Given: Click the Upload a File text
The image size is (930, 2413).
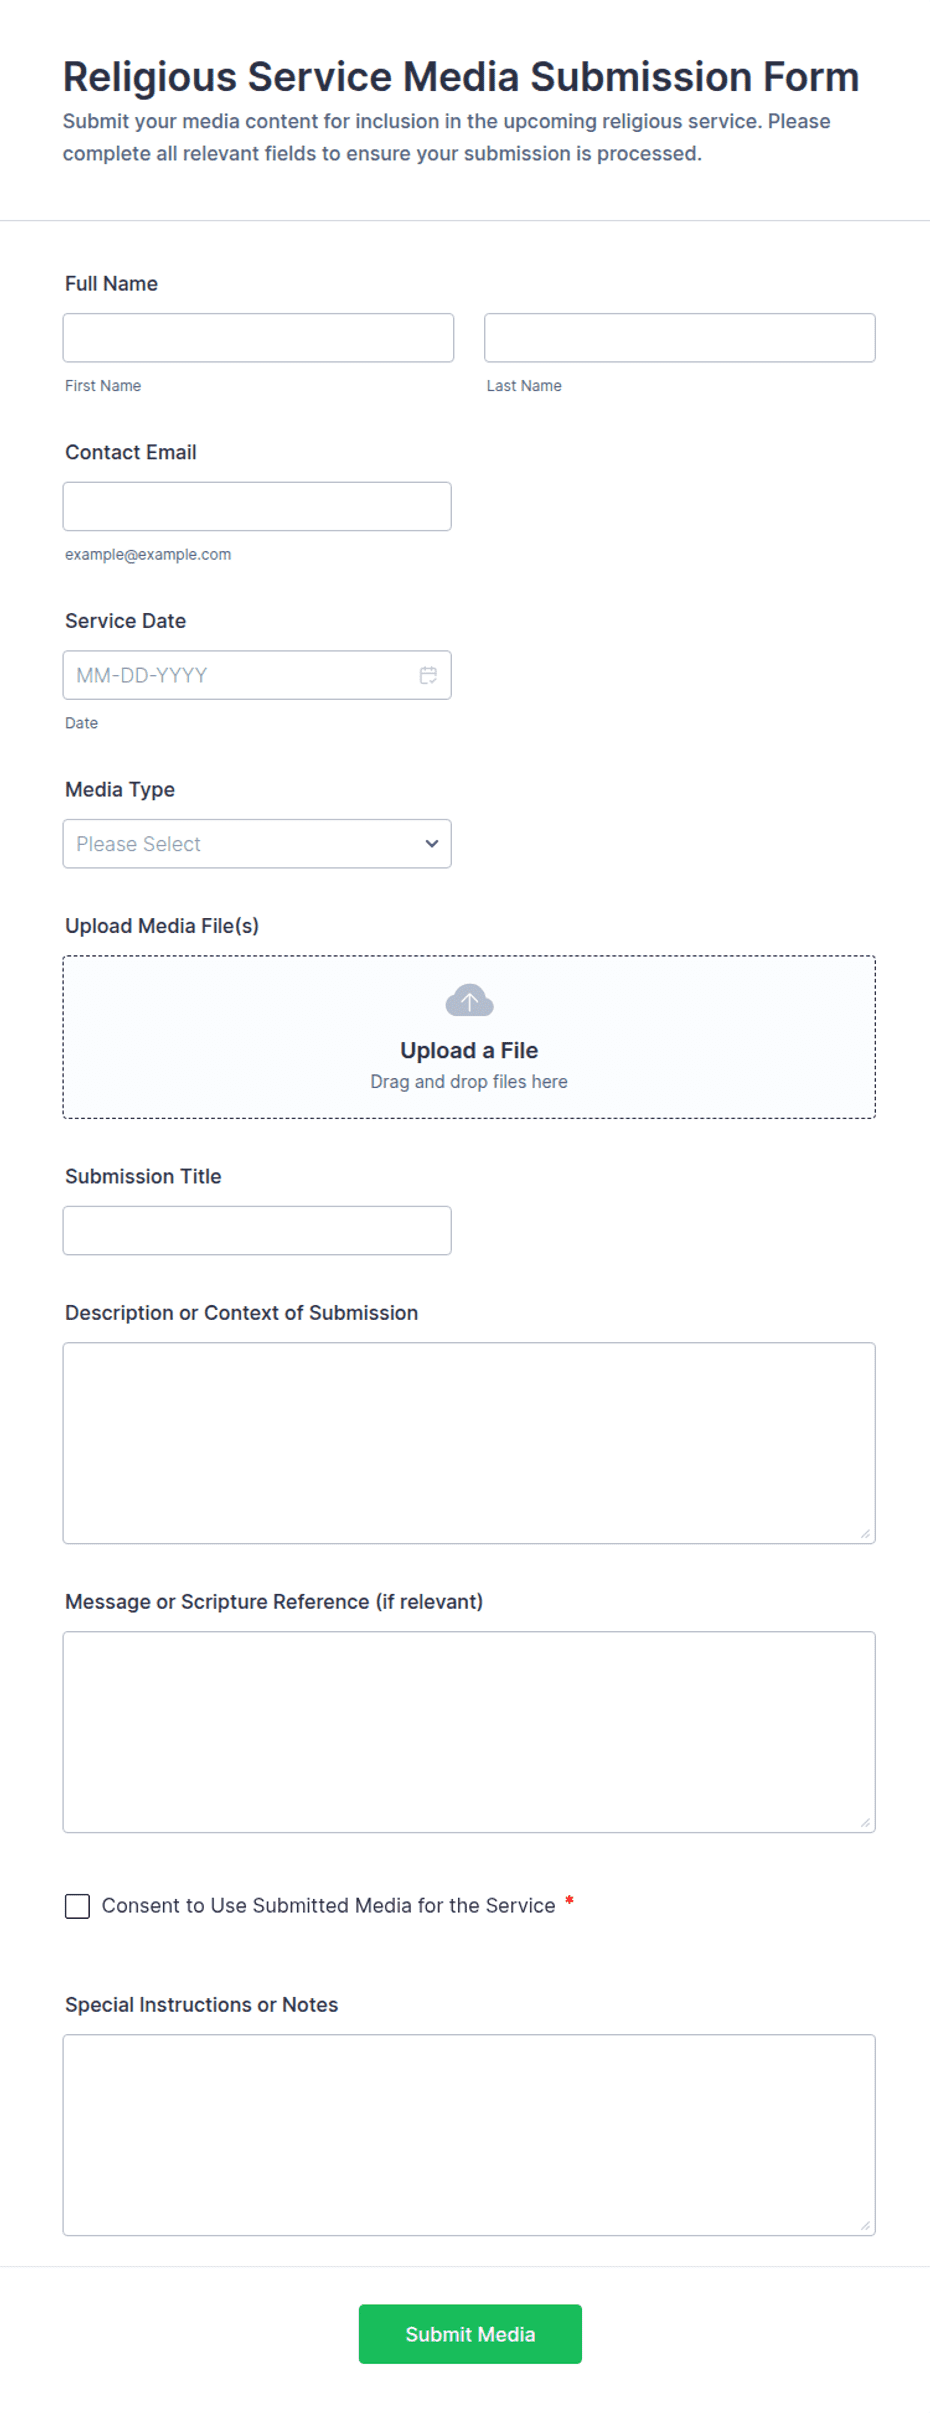Looking at the screenshot, I should pos(469,1050).
